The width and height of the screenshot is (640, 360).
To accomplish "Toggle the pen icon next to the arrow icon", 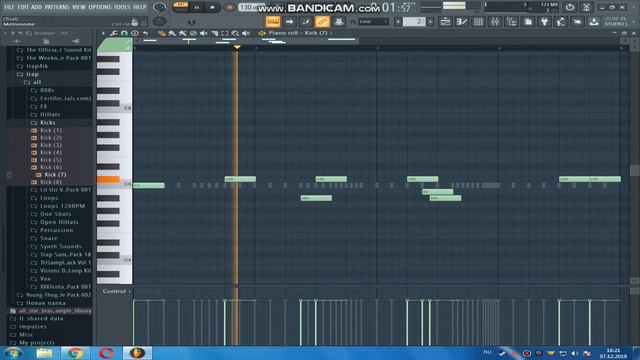I will coord(306,21).
